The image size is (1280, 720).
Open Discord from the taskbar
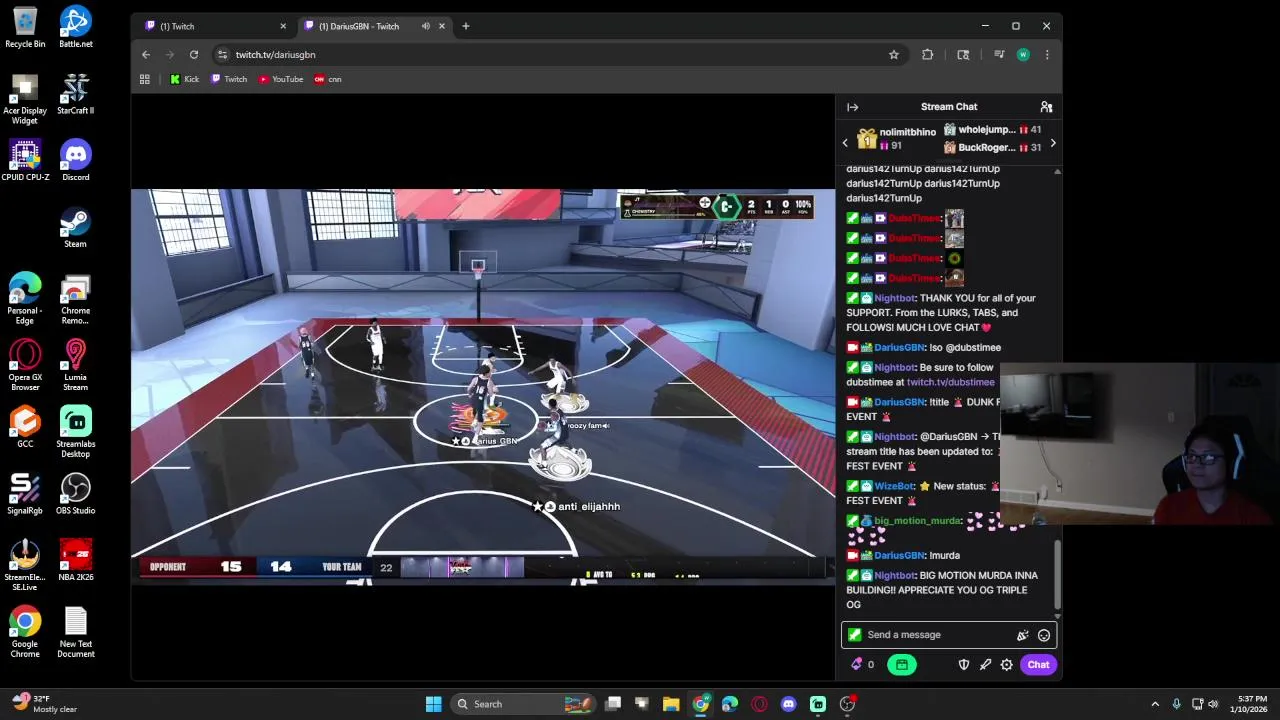click(x=788, y=704)
